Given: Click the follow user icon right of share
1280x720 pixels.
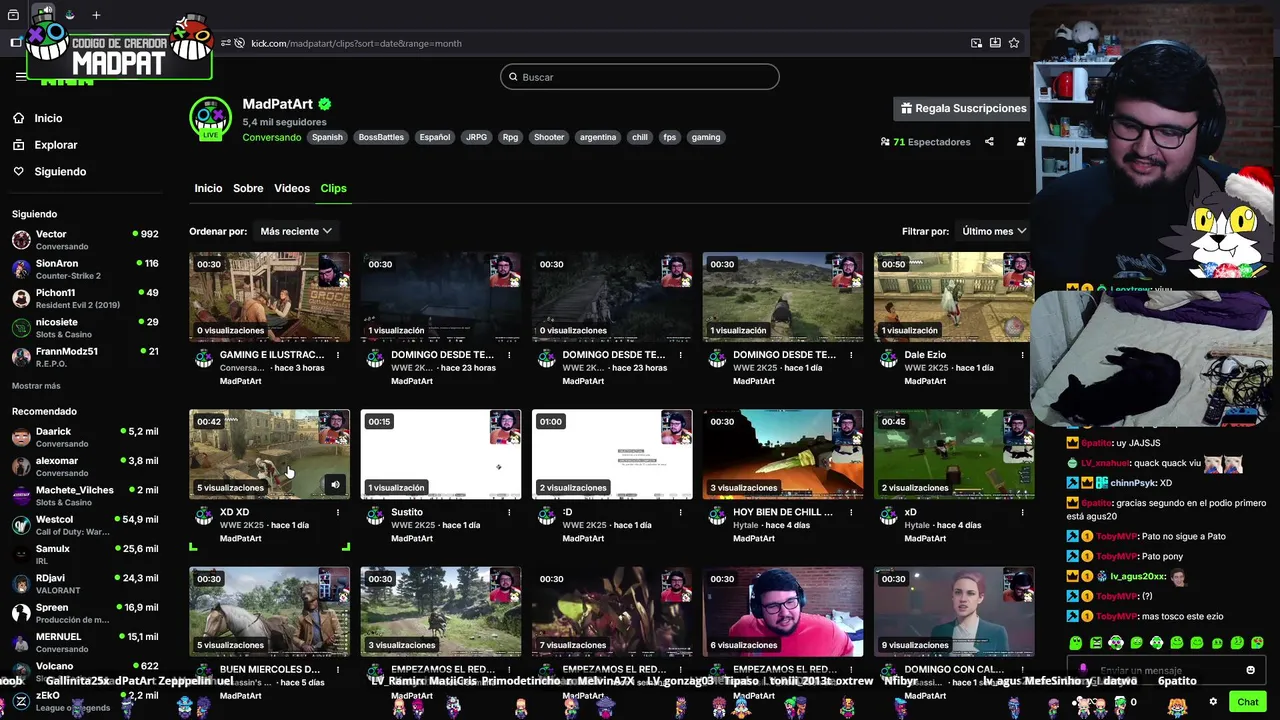Looking at the screenshot, I should click(1021, 142).
